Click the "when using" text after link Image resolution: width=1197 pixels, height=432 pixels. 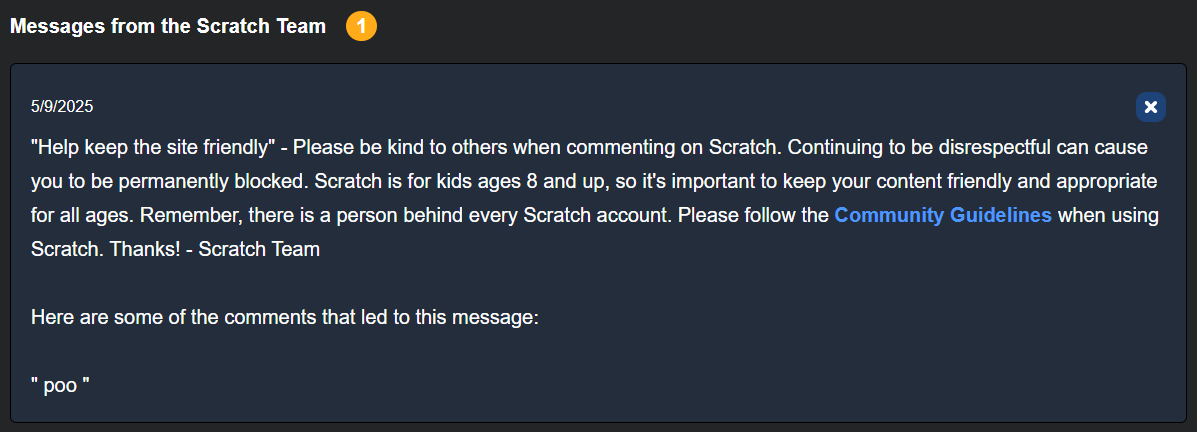1108,215
